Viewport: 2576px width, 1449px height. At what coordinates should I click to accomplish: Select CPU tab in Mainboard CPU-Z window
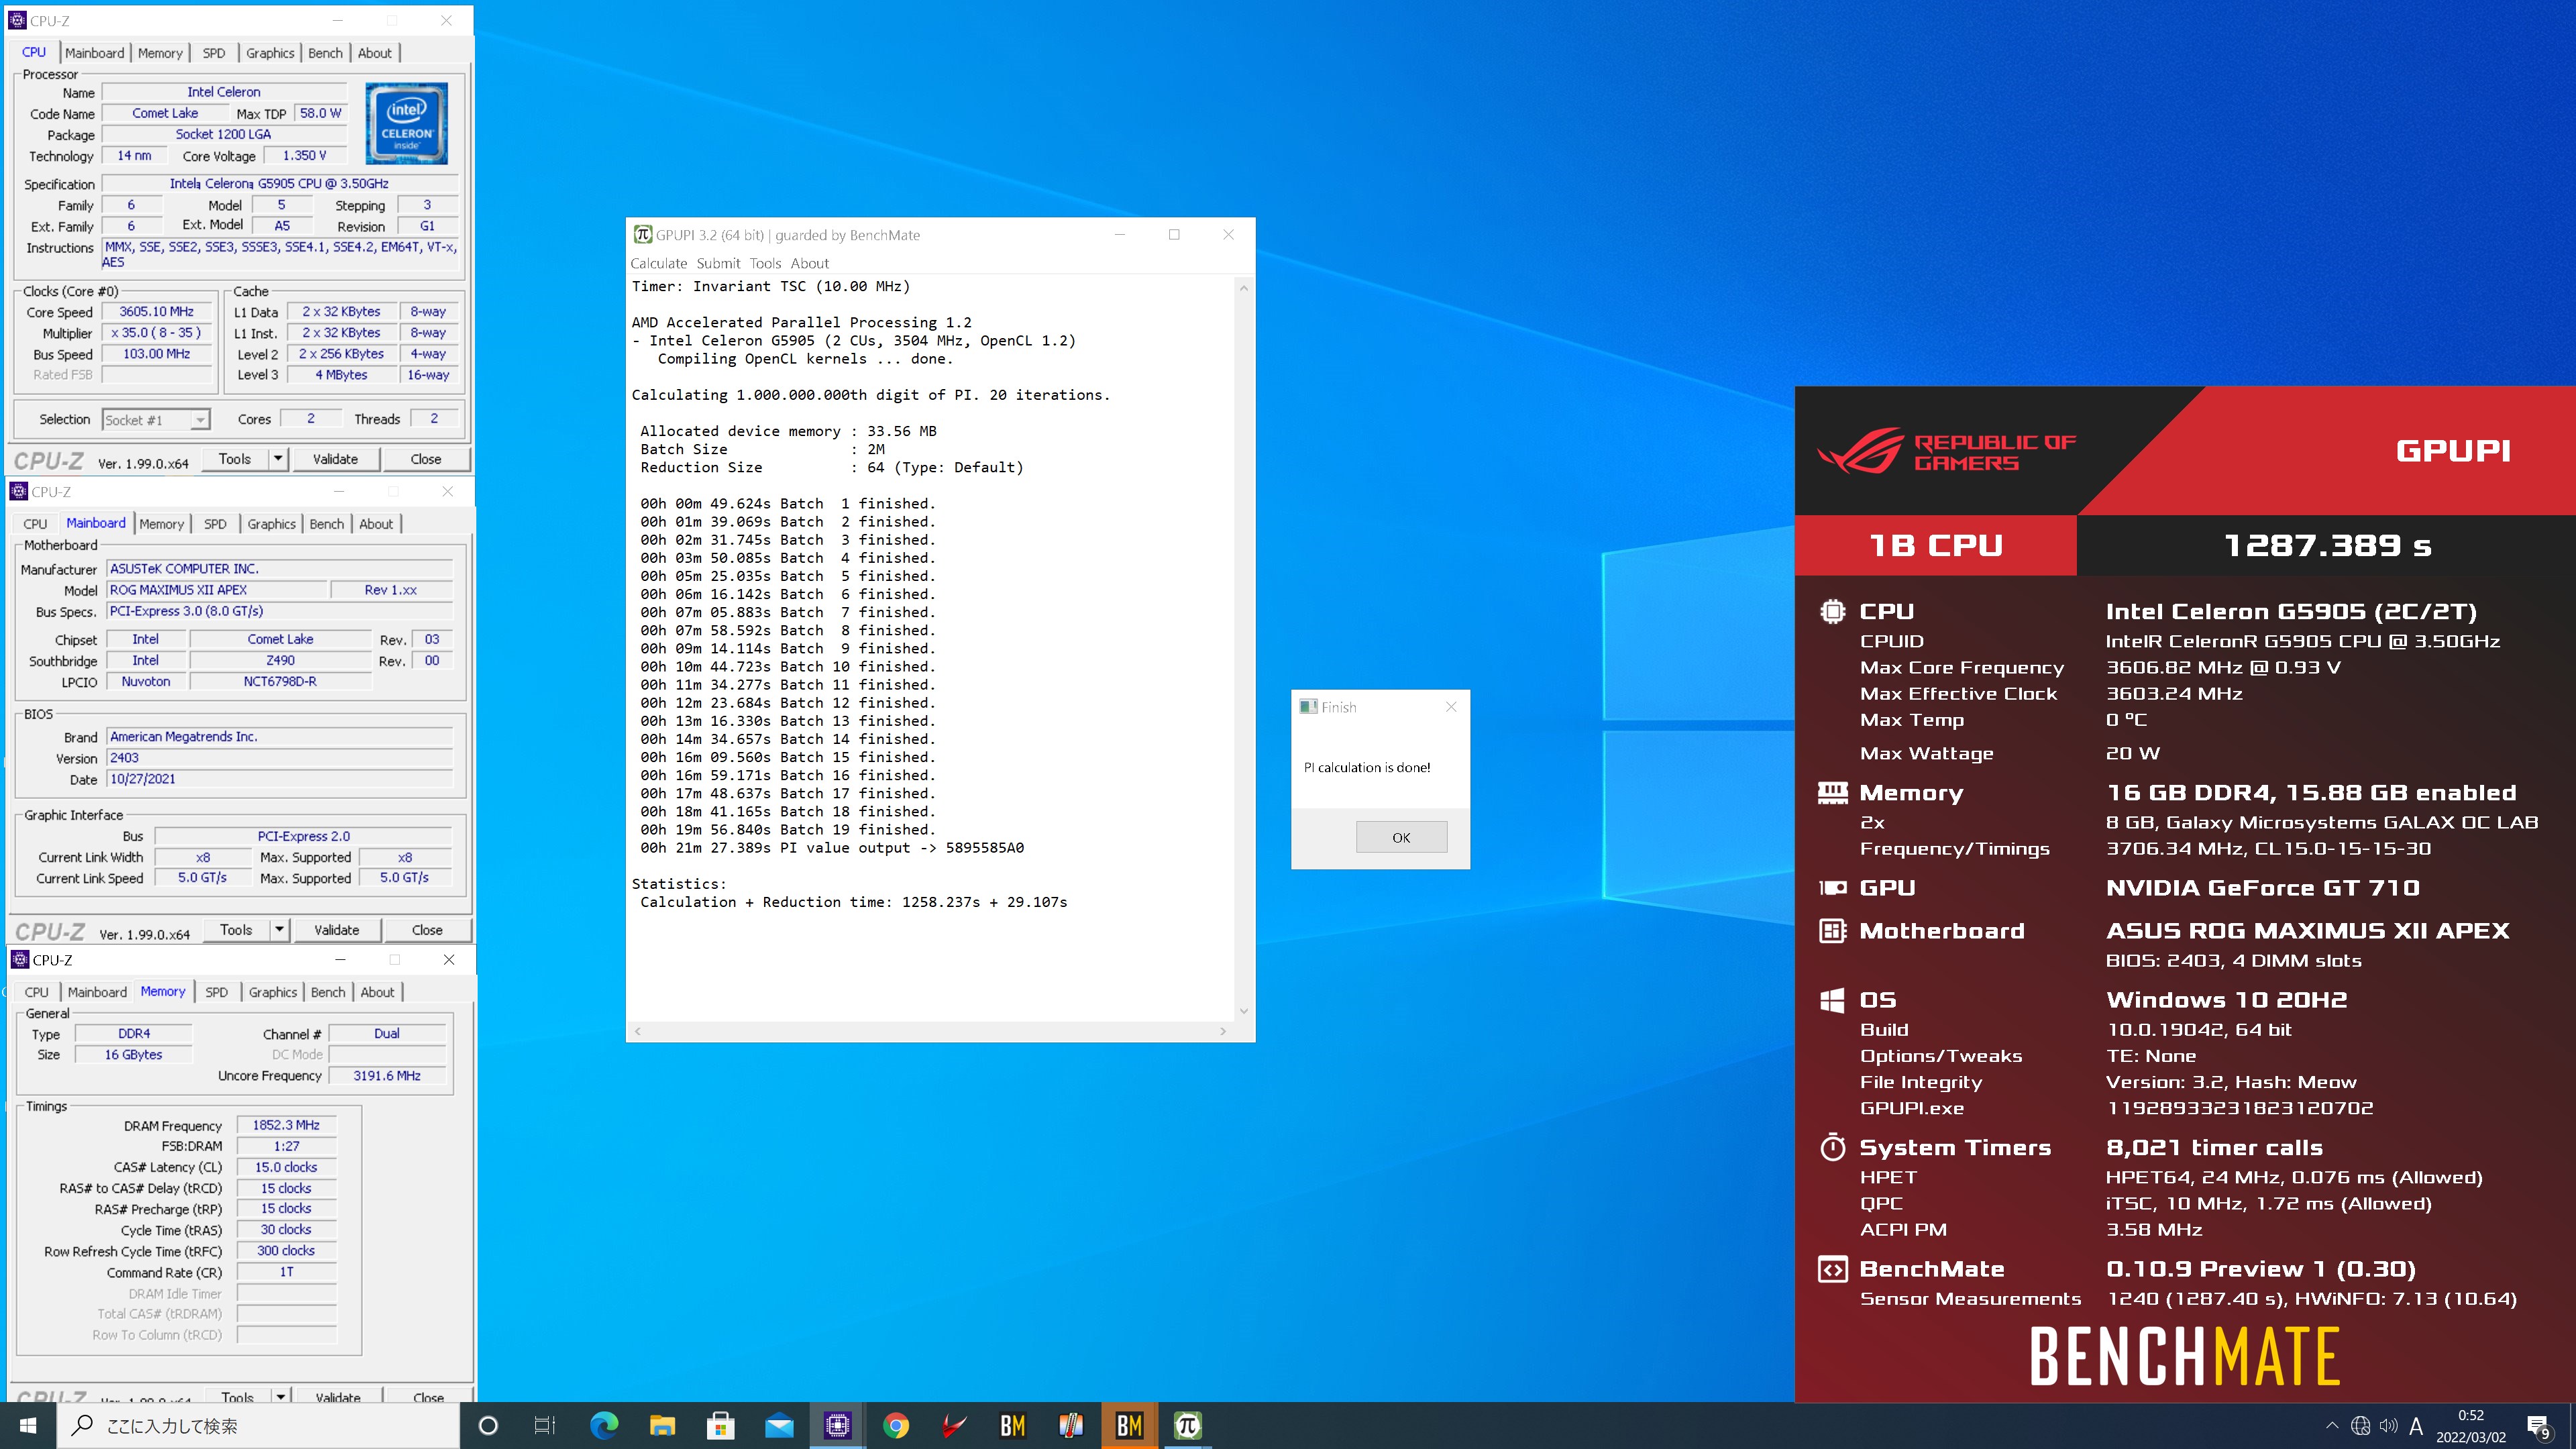point(35,524)
